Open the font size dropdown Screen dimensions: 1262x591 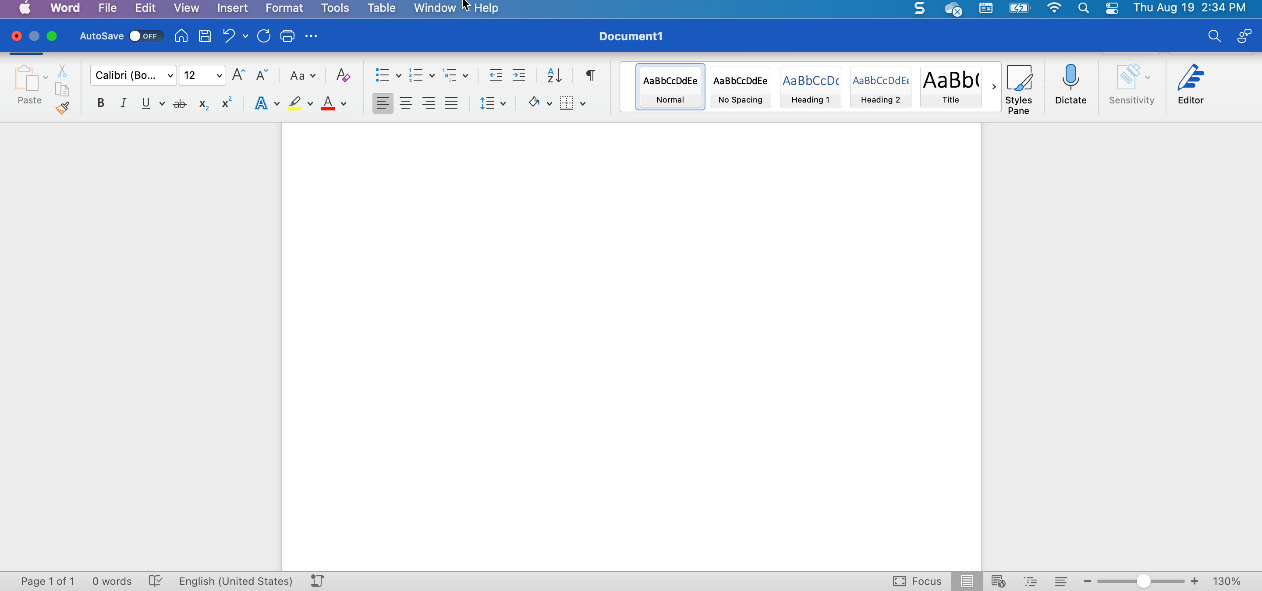[x=202, y=75]
